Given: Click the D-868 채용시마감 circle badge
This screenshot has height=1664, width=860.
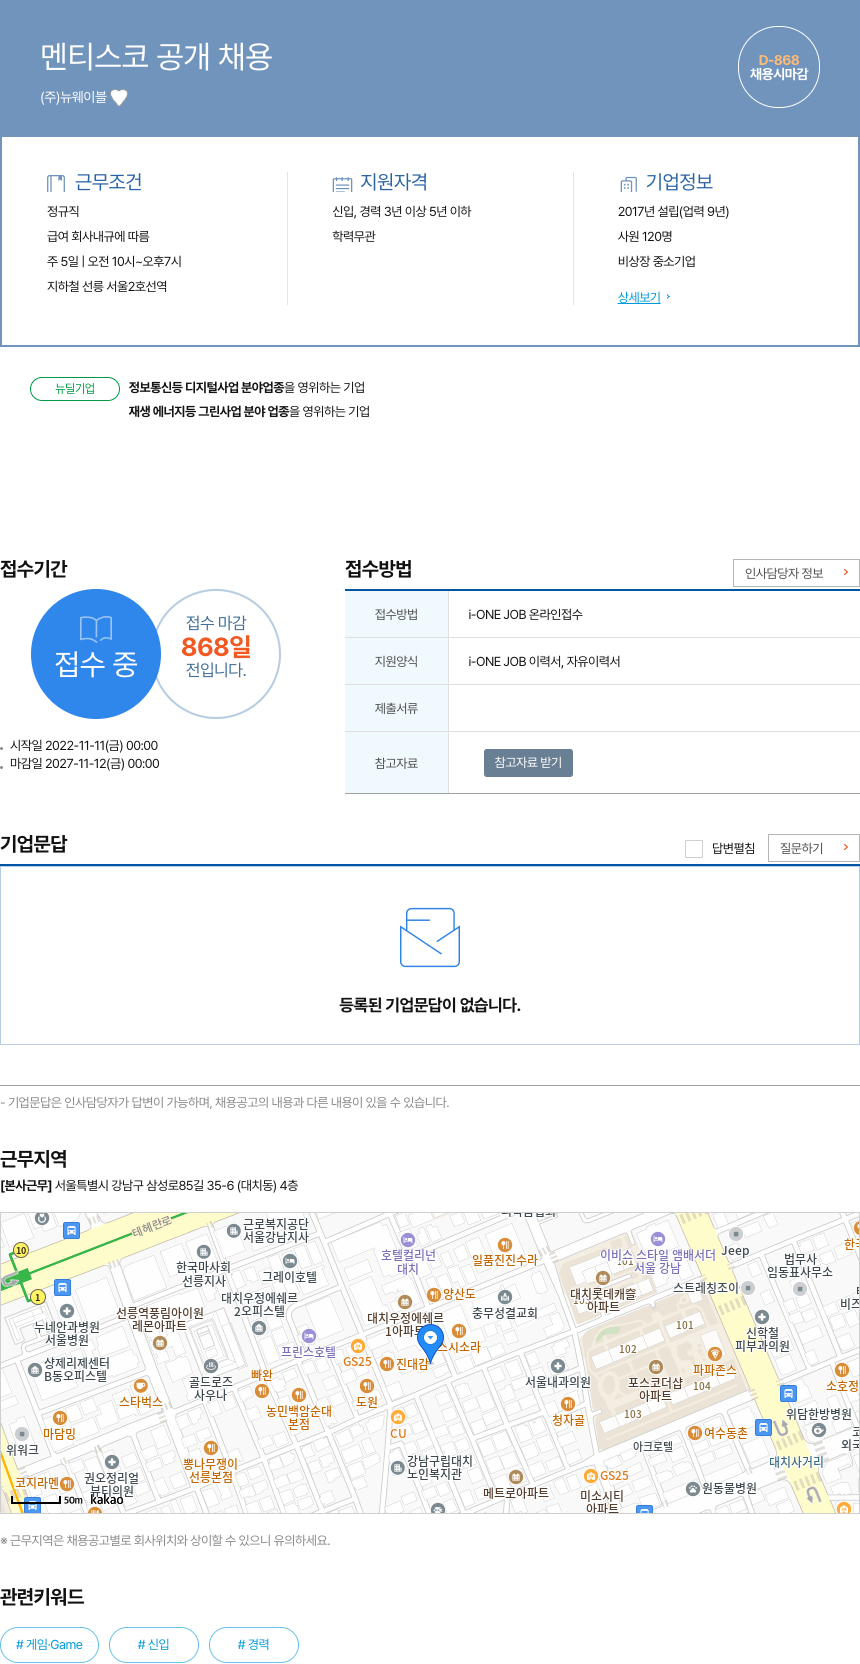Looking at the screenshot, I should coord(779,67).
